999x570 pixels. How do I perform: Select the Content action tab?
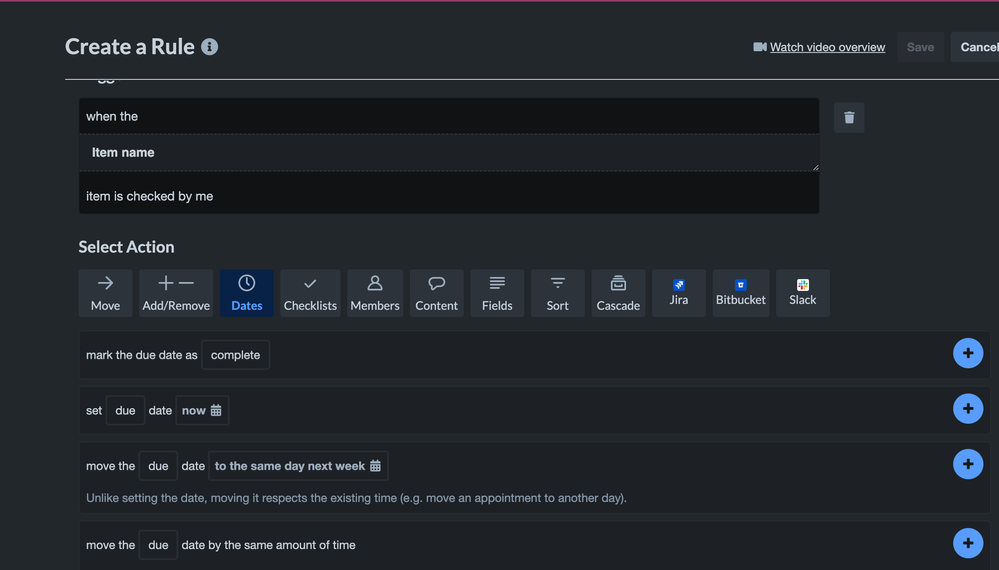click(436, 293)
